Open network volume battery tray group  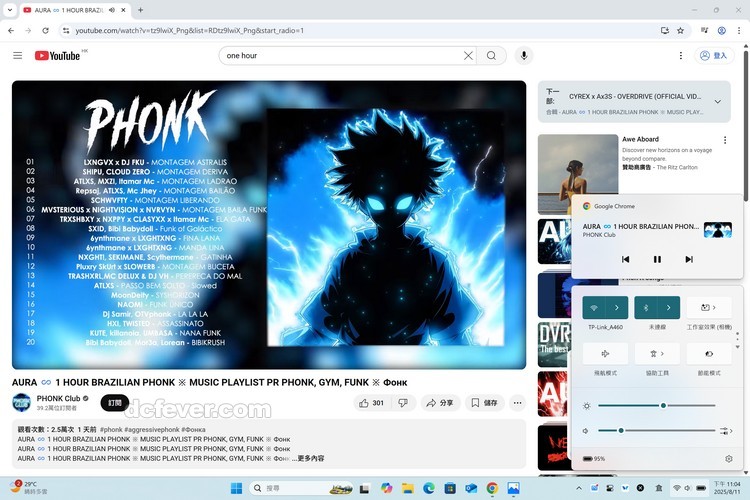689,488
